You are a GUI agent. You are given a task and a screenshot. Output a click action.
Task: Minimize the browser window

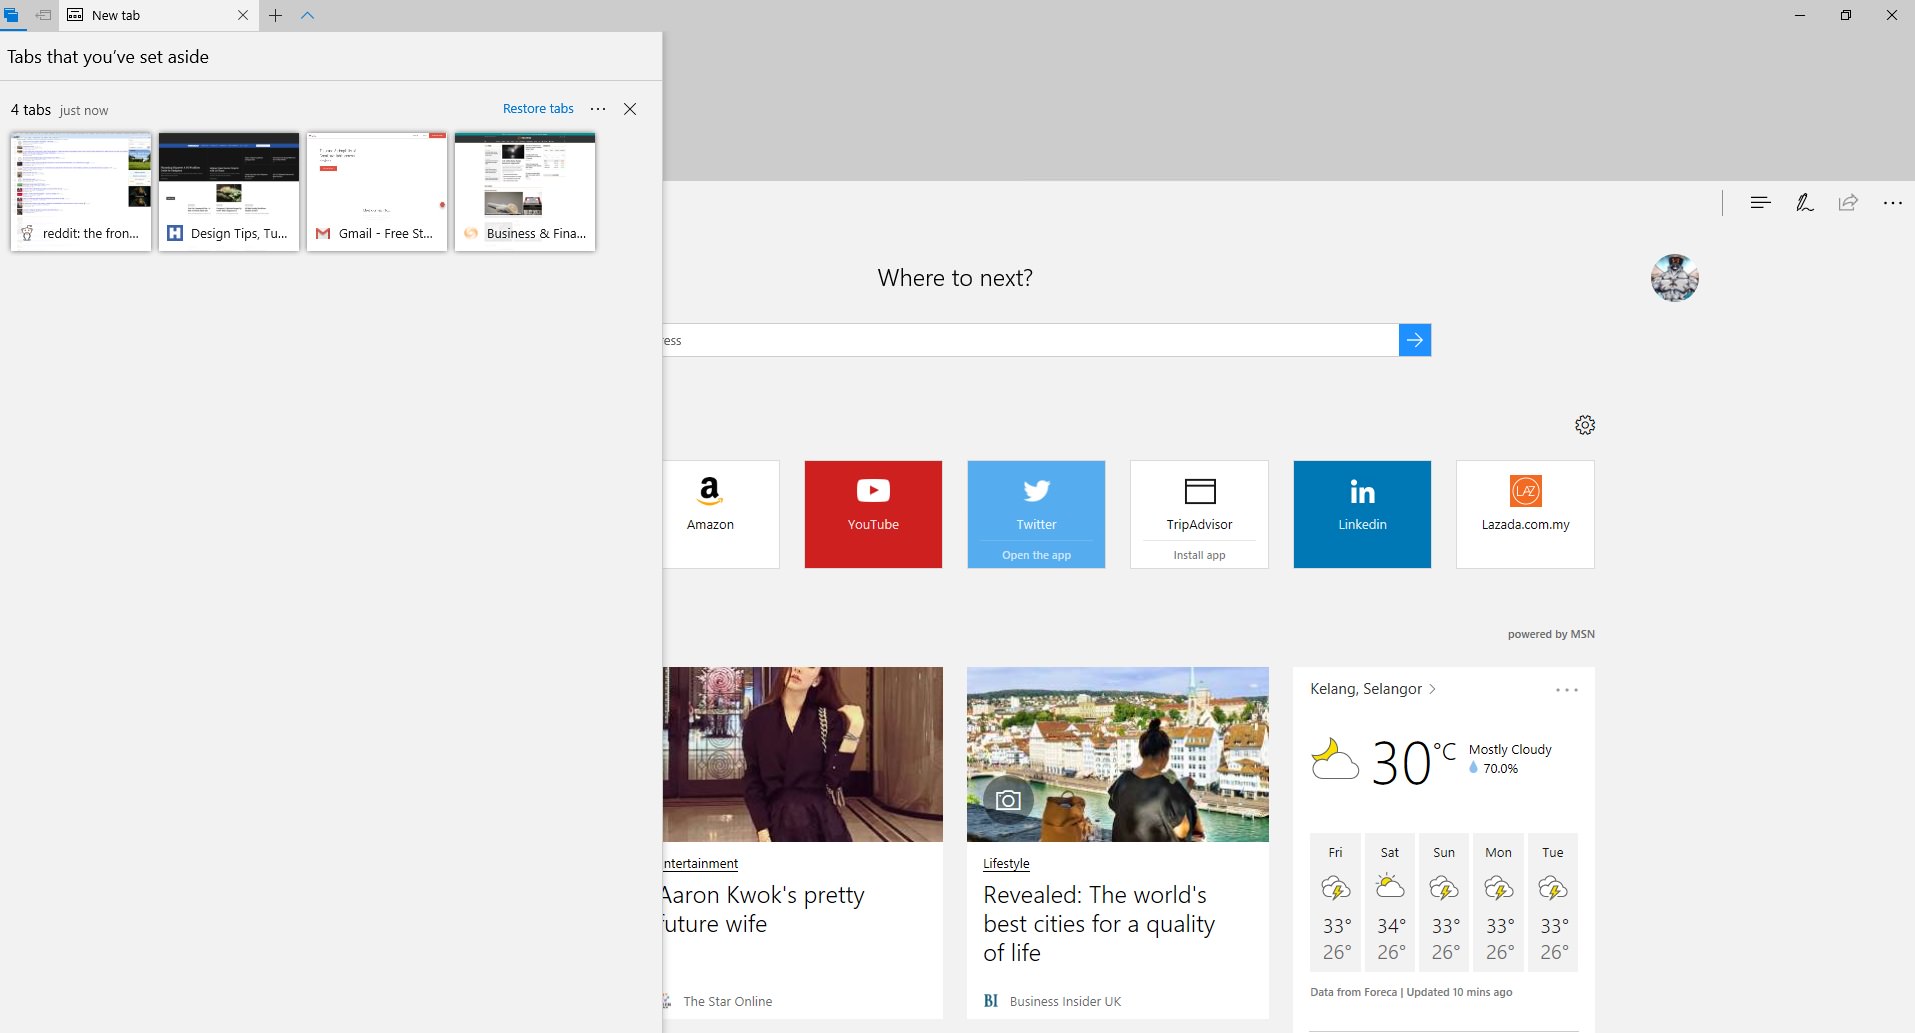point(1800,15)
